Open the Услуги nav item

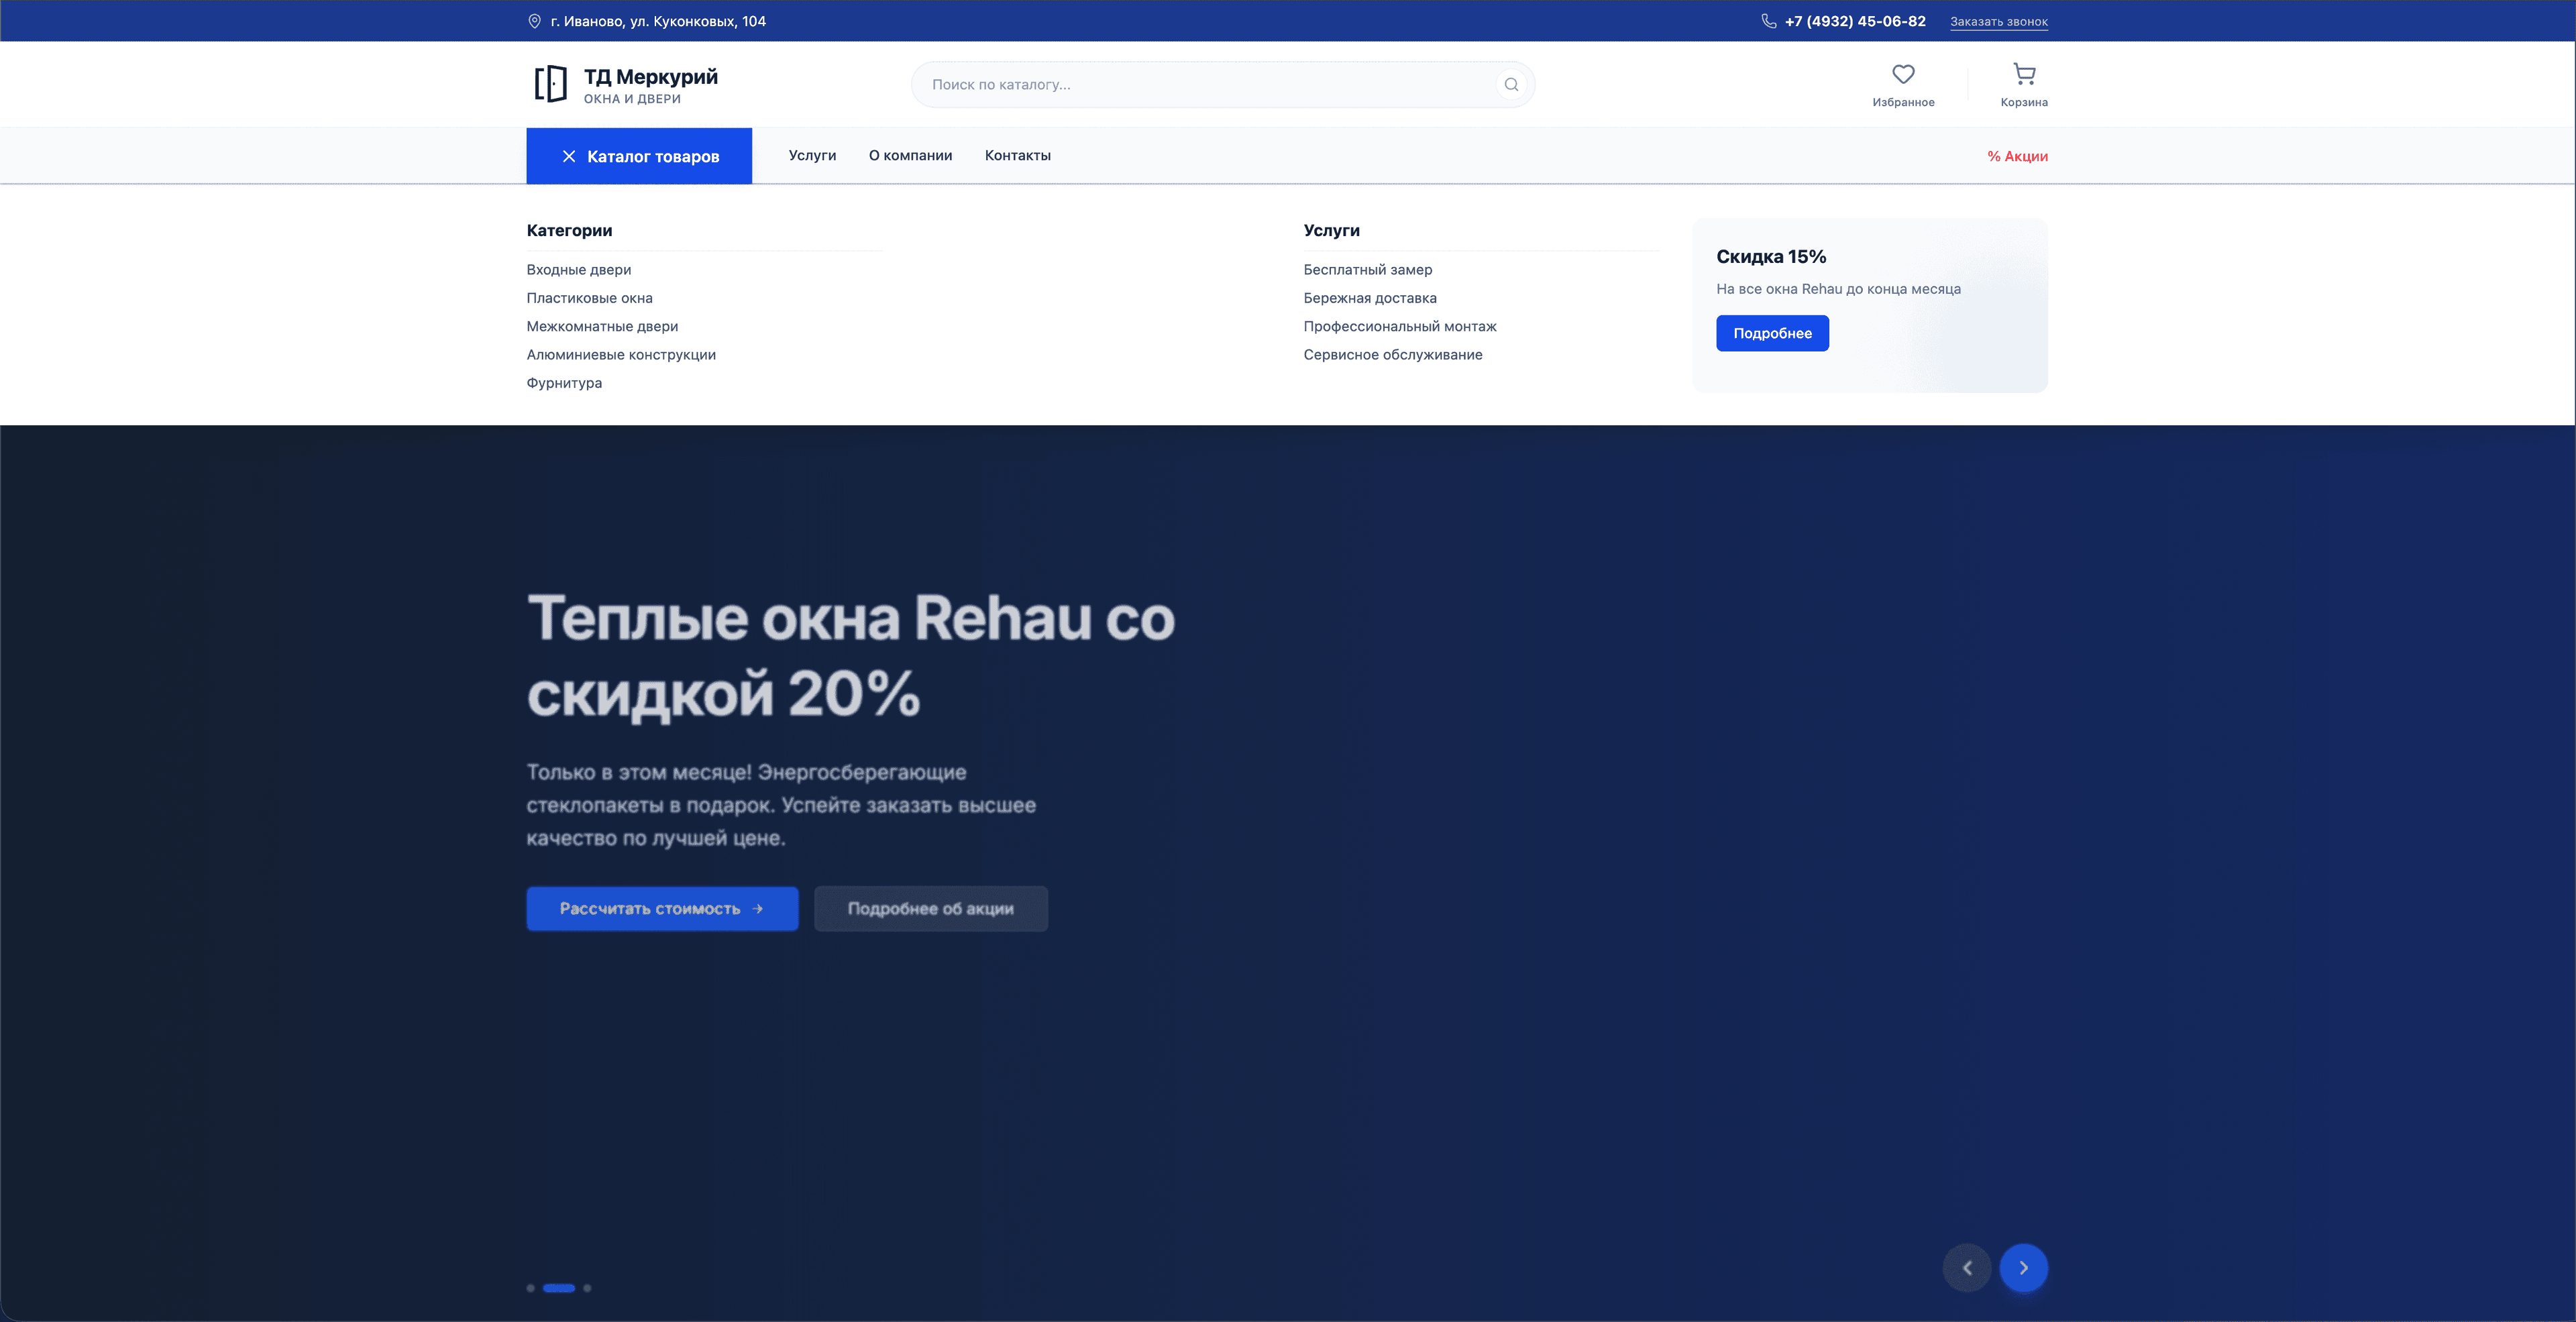(x=812, y=155)
